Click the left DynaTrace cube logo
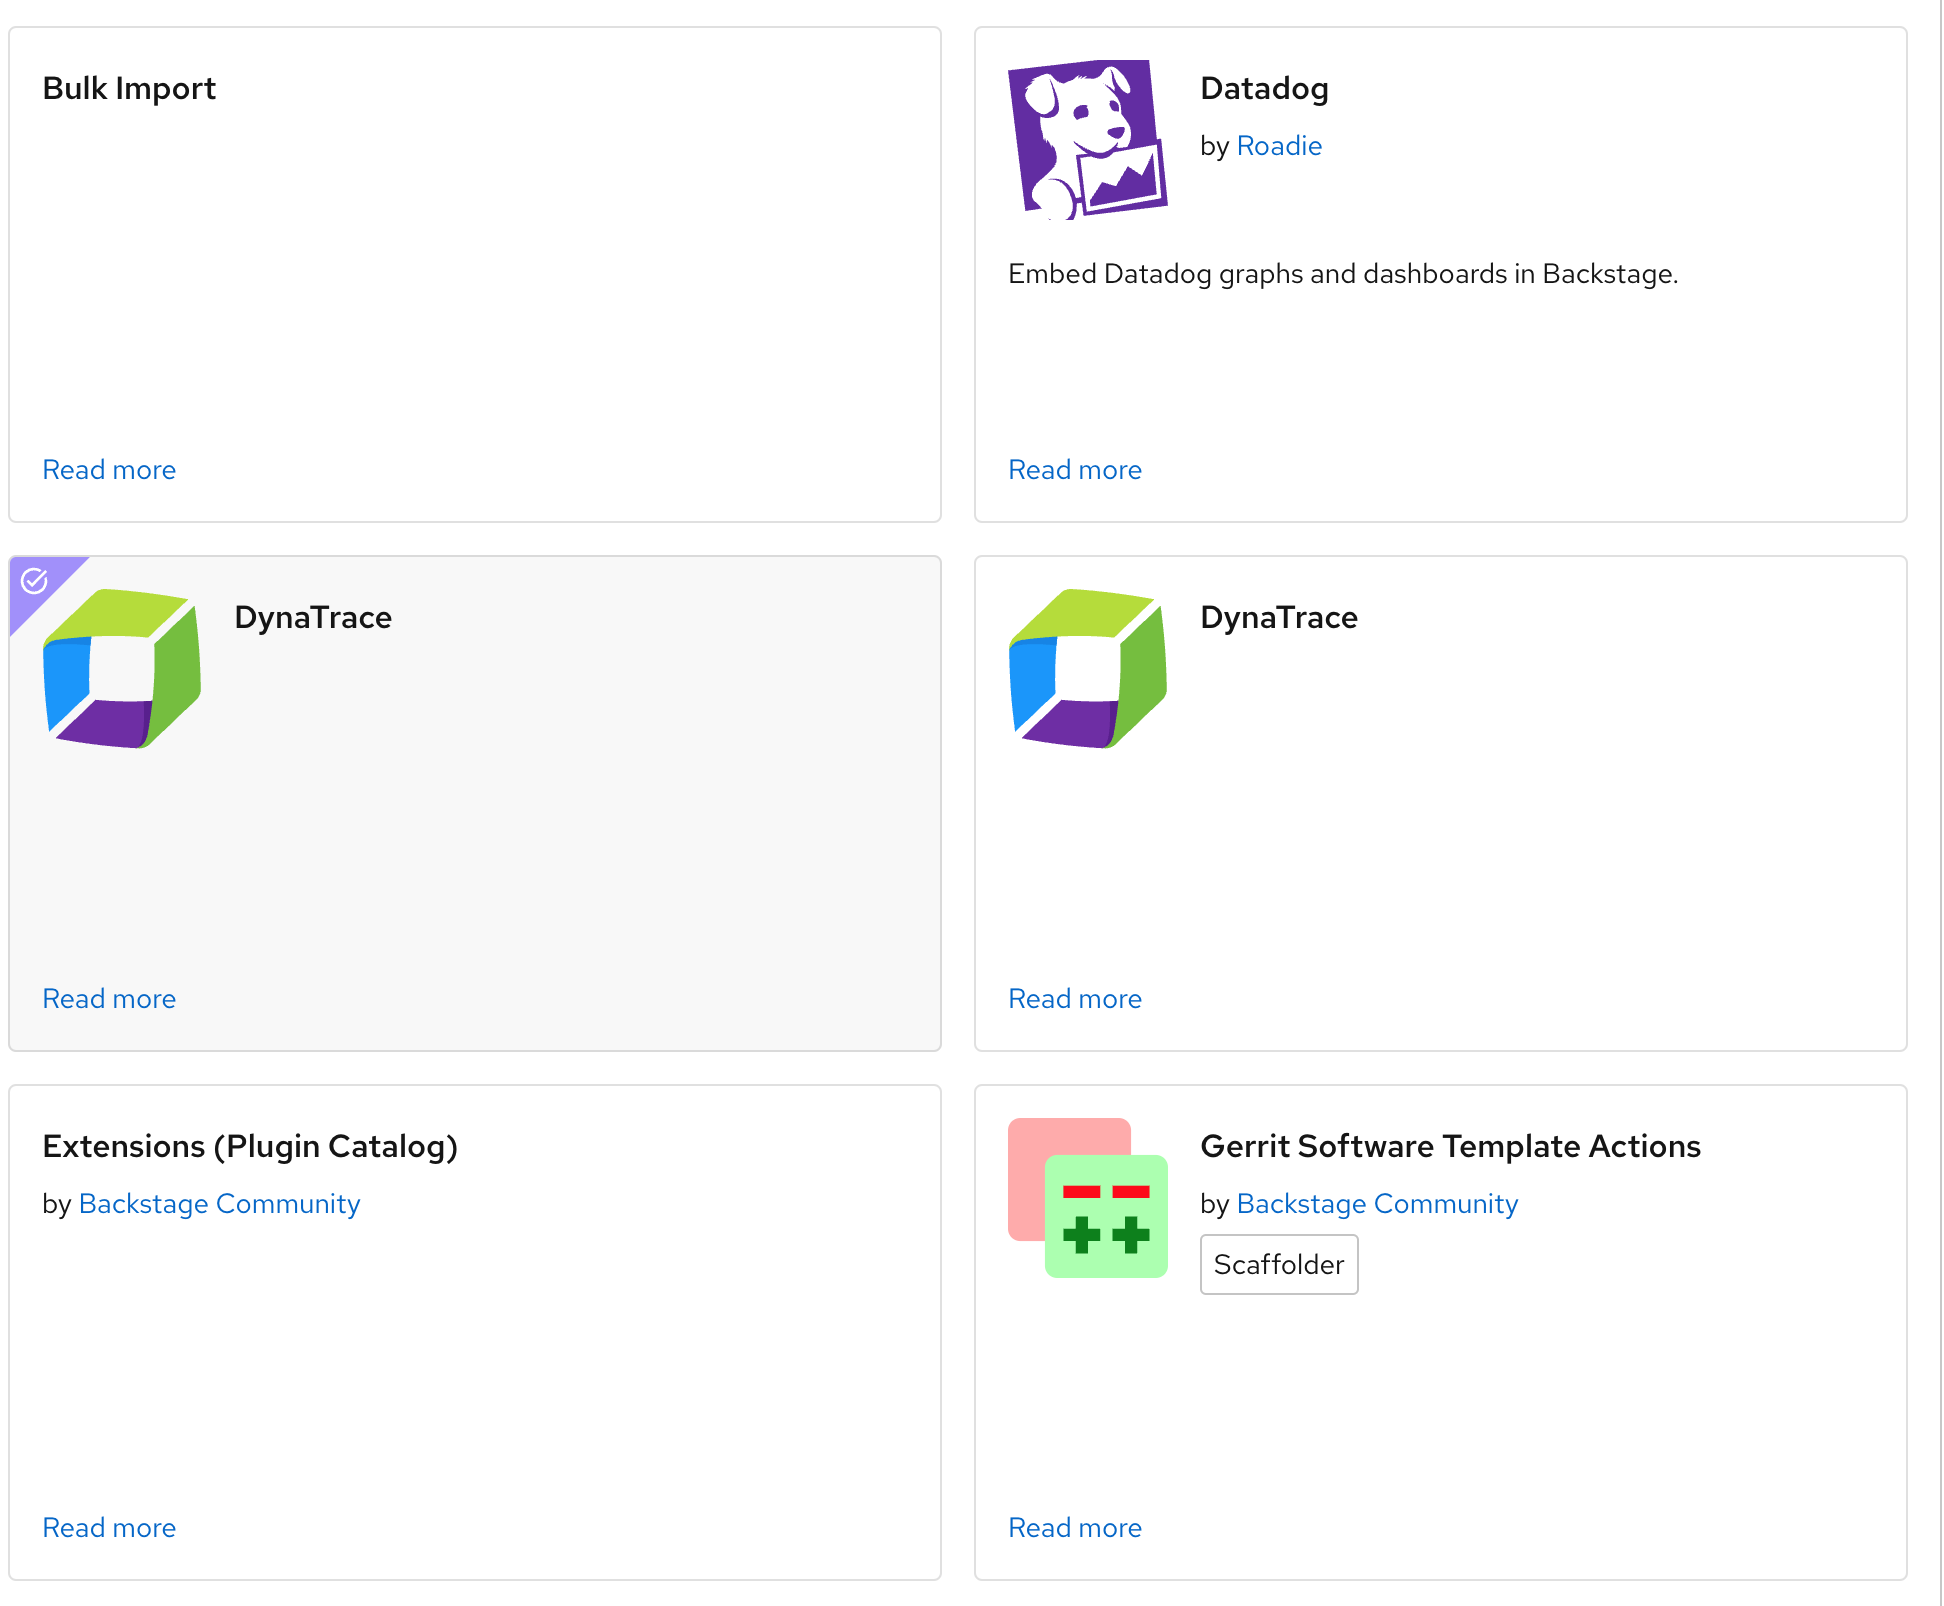 [x=122, y=668]
